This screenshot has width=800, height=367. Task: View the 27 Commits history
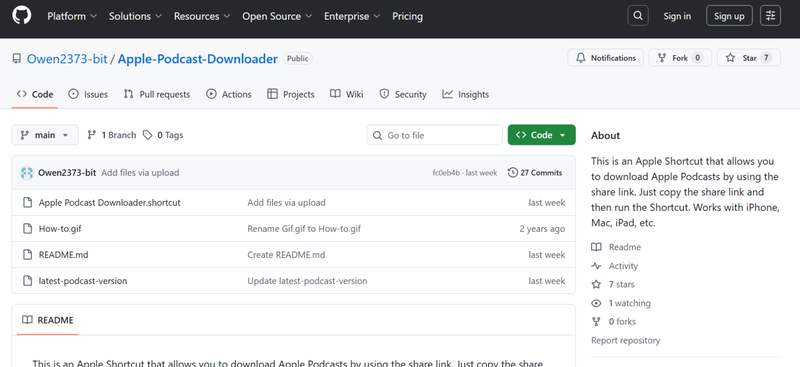click(x=535, y=173)
